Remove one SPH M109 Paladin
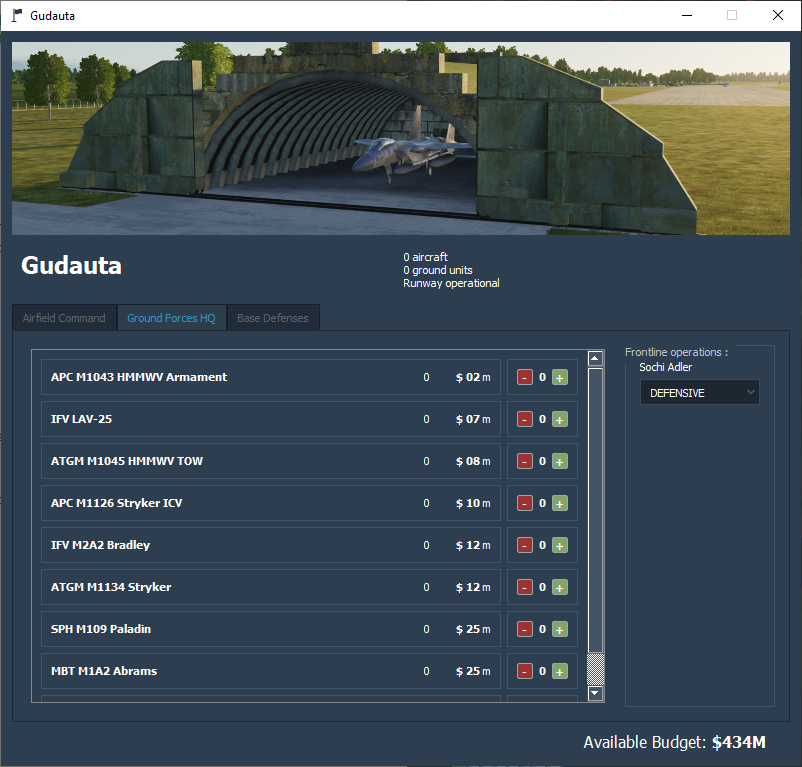 point(524,629)
